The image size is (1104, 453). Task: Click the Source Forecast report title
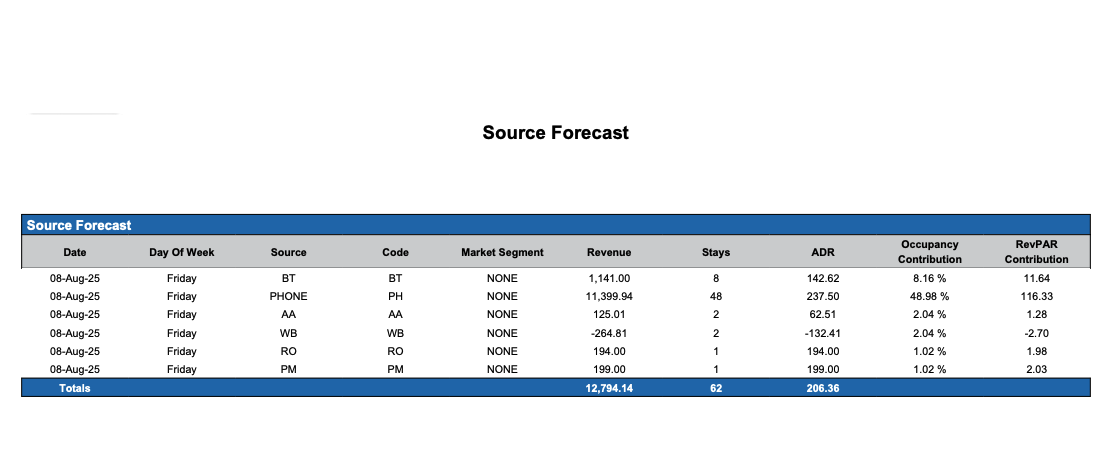coord(555,132)
